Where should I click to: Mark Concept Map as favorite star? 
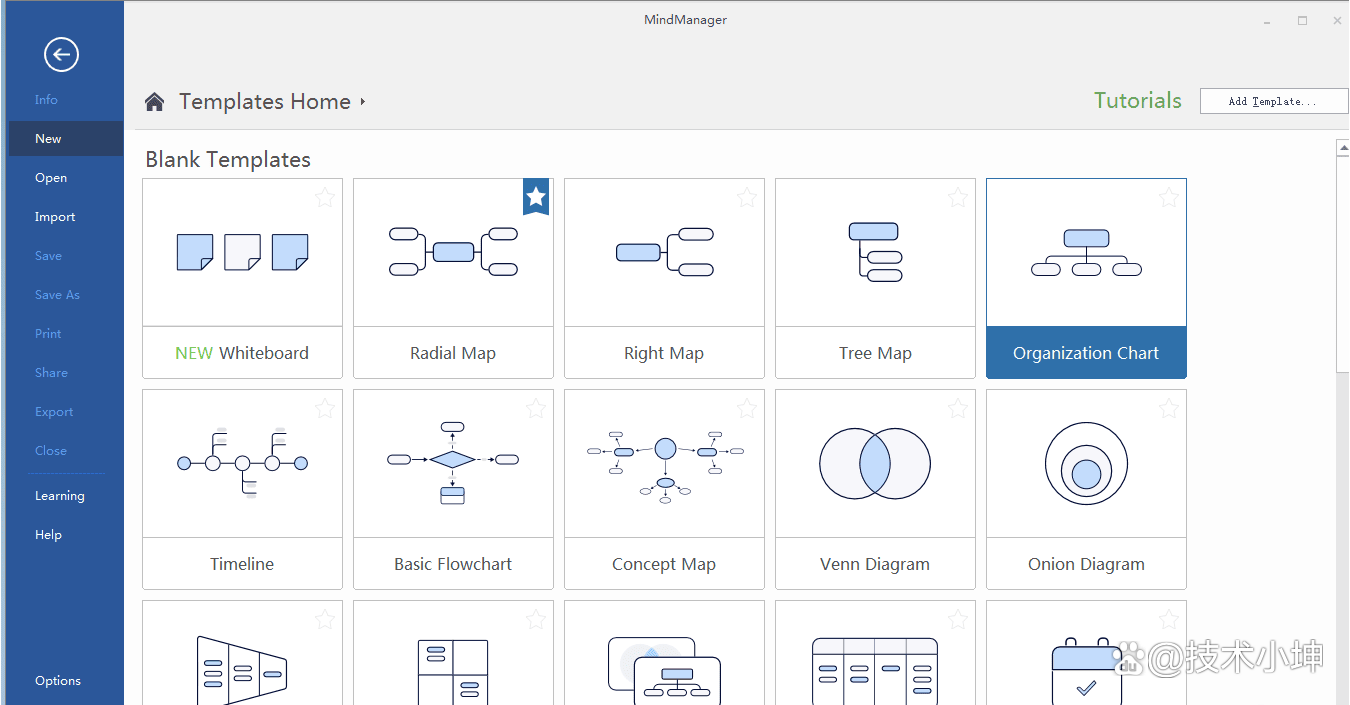coord(747,408)
